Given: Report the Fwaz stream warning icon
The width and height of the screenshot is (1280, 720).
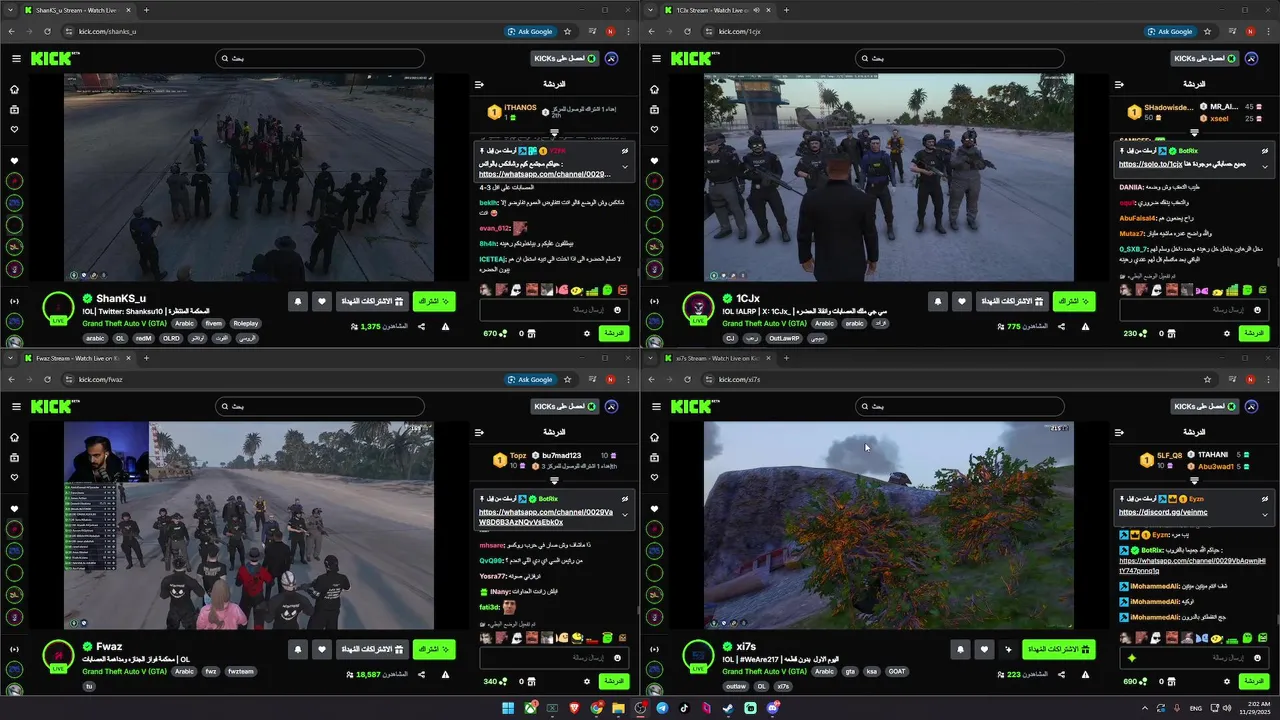Looking at the screenshot, I should click(x=445, y=675).
